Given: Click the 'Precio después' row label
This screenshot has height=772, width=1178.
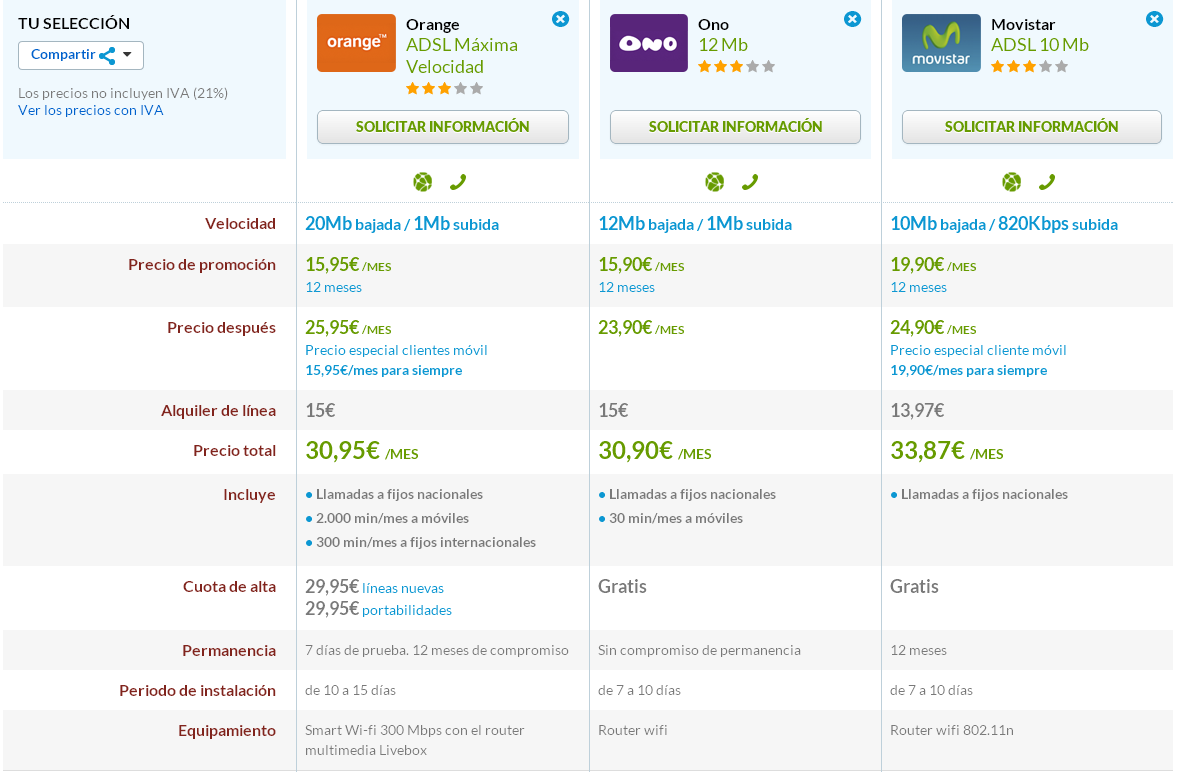Looking at the screenshot, I should pos(222,328).
